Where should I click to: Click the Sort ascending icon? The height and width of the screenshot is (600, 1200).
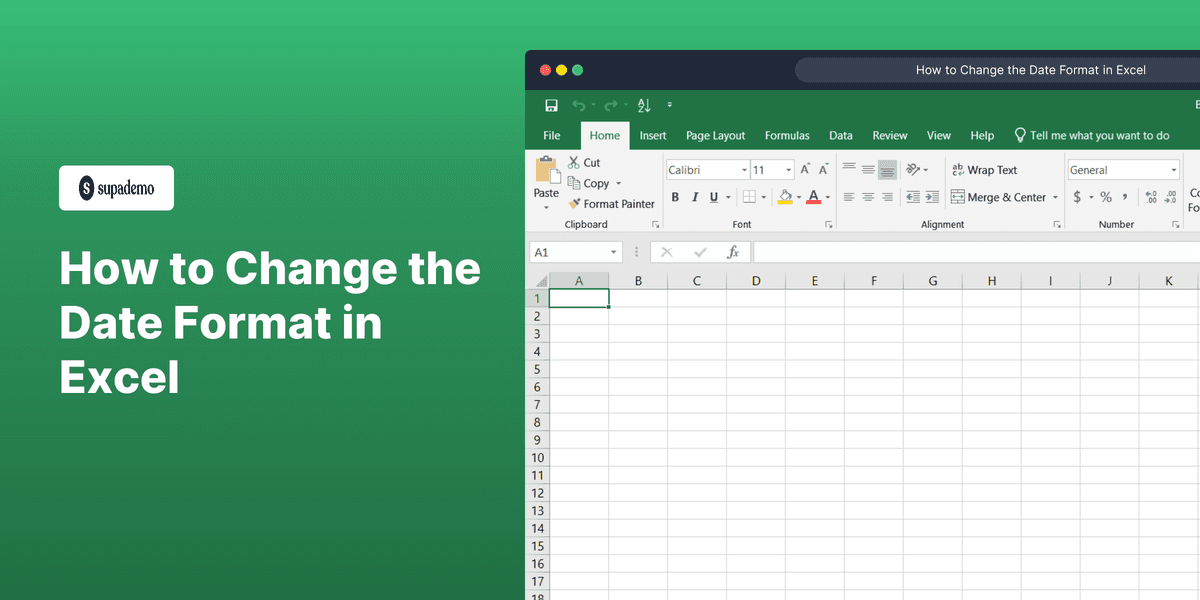644,105
